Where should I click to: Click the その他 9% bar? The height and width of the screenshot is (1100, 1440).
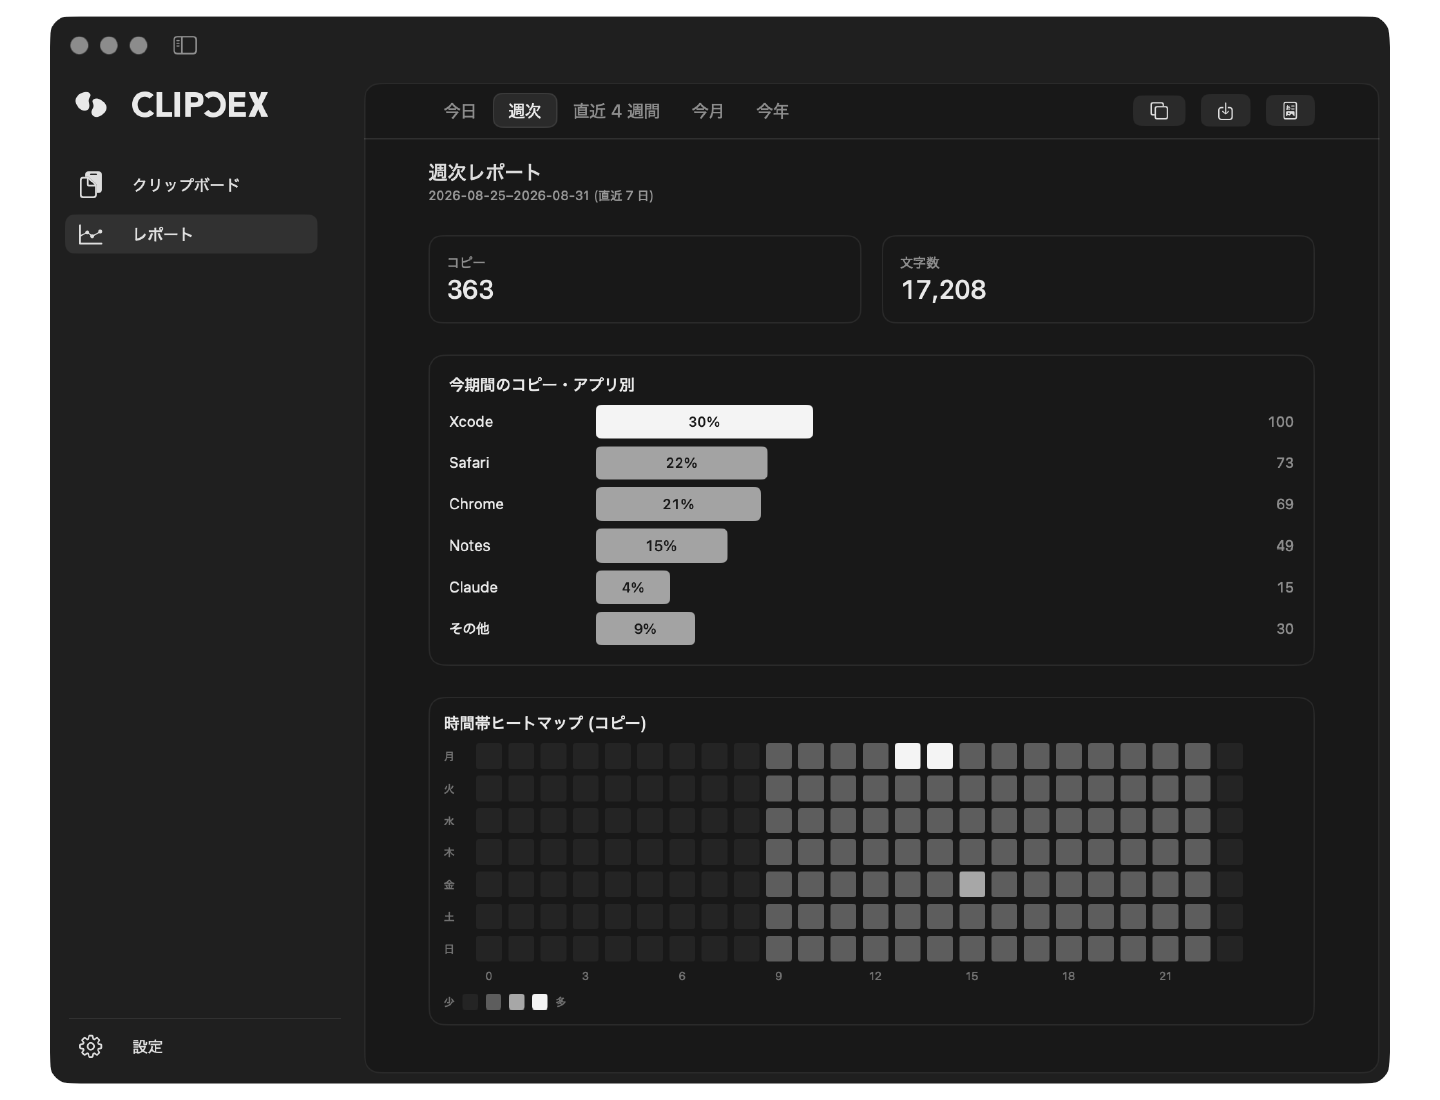pyautogui.click(x=645, y=629)
